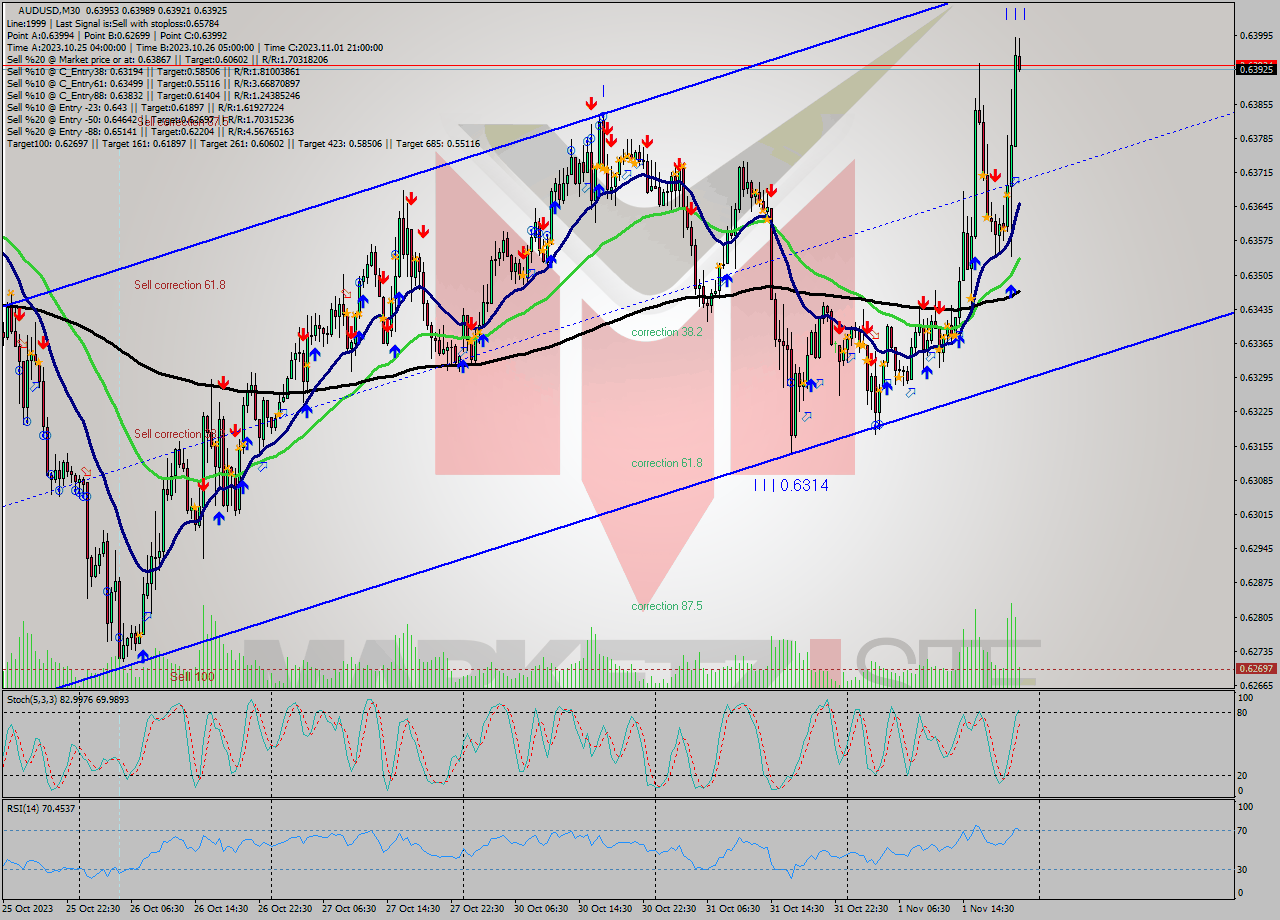Click the '25 Oct 22:30' time axis label
The image size is (1280, 920).
coord(93,908)
